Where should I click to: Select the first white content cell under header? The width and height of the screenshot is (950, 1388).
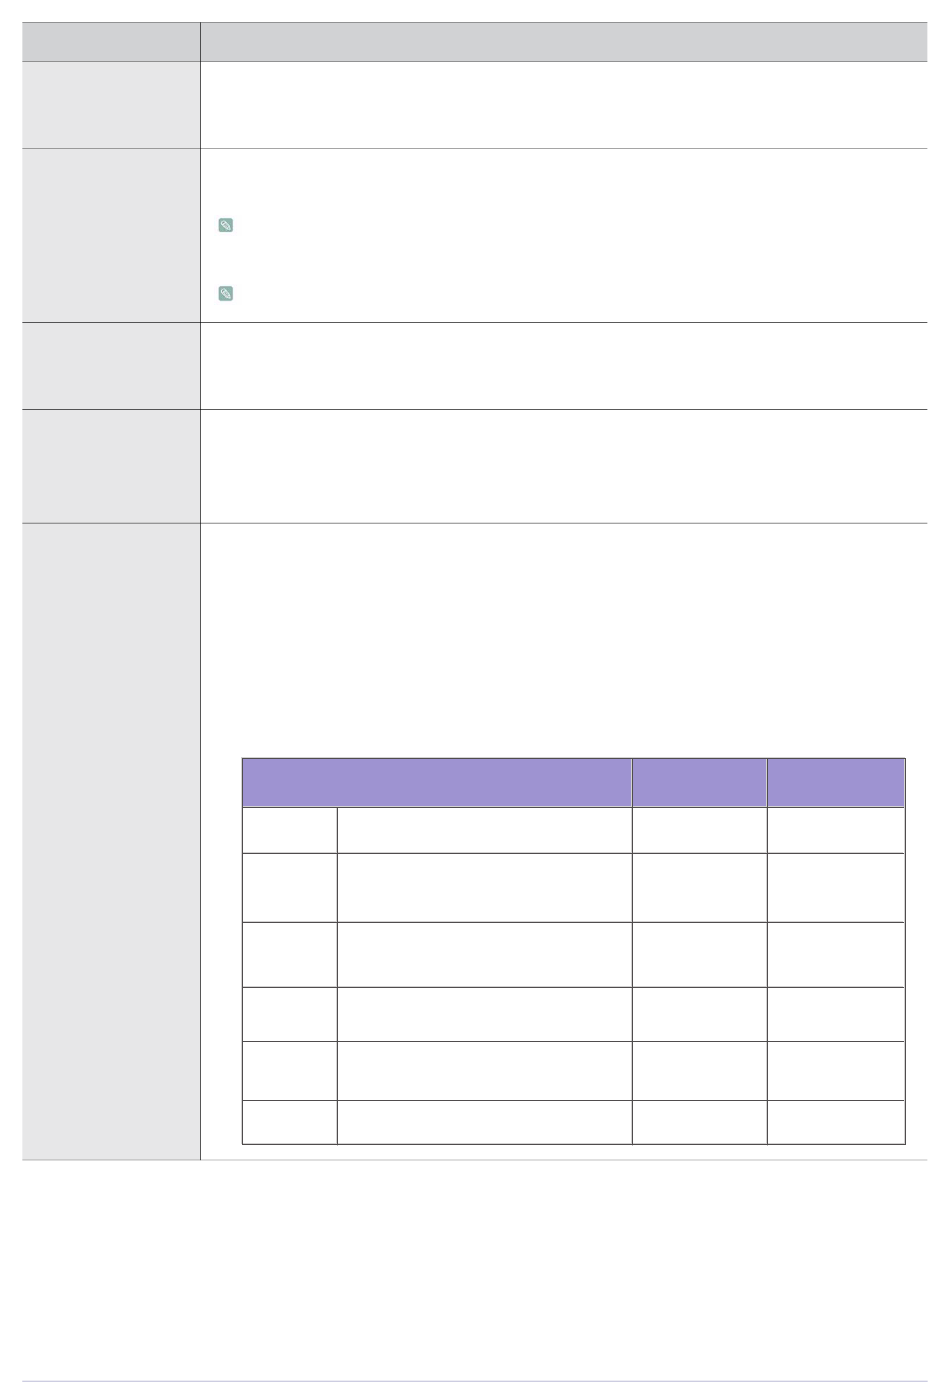click(564, 105)
